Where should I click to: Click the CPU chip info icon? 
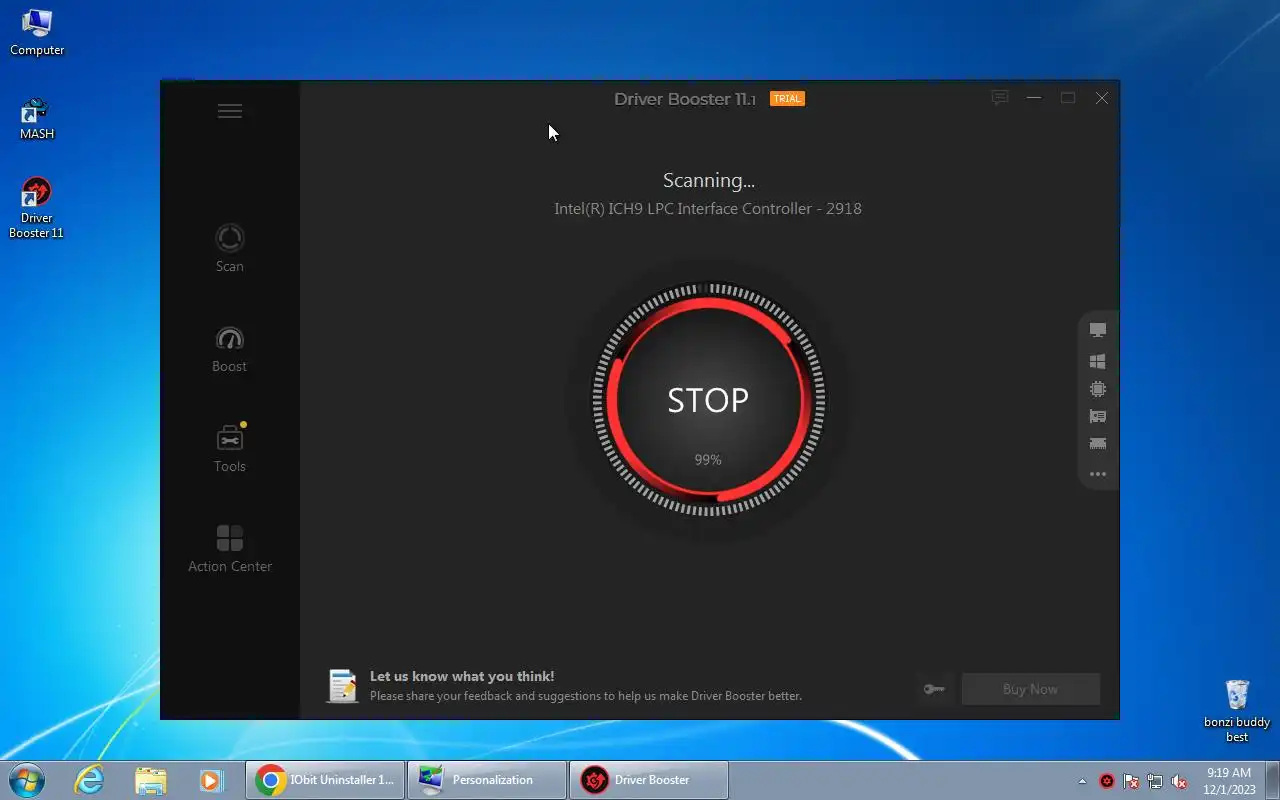1098,388
